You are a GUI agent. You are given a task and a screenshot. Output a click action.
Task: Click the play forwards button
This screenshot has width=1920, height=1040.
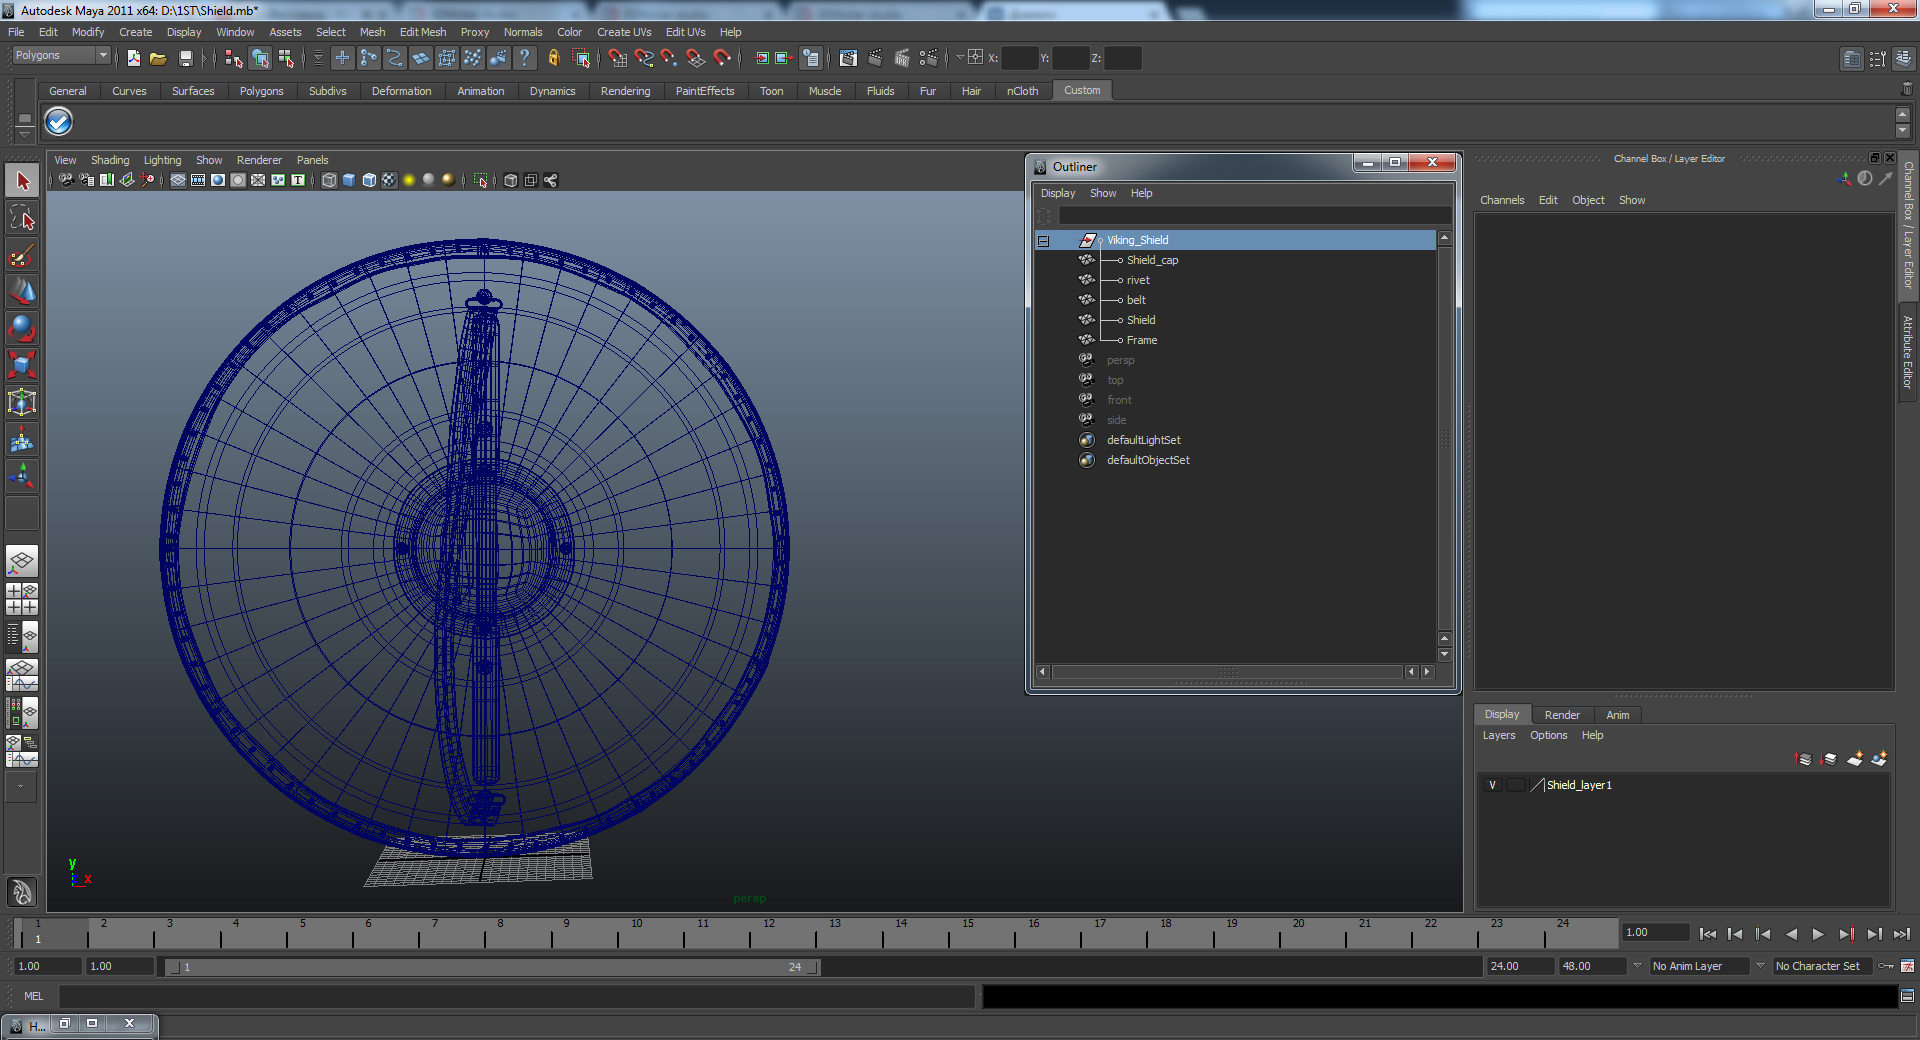(x=1818, y=934)
